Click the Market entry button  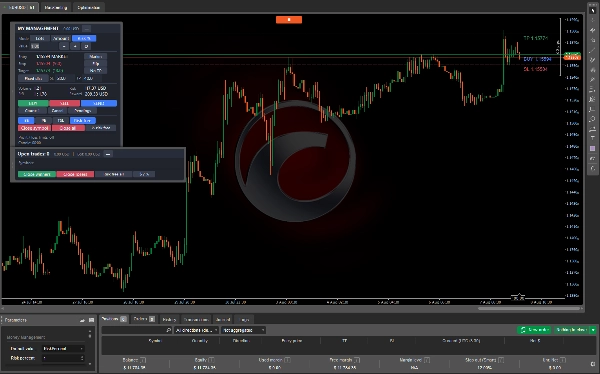click(95, 56)
